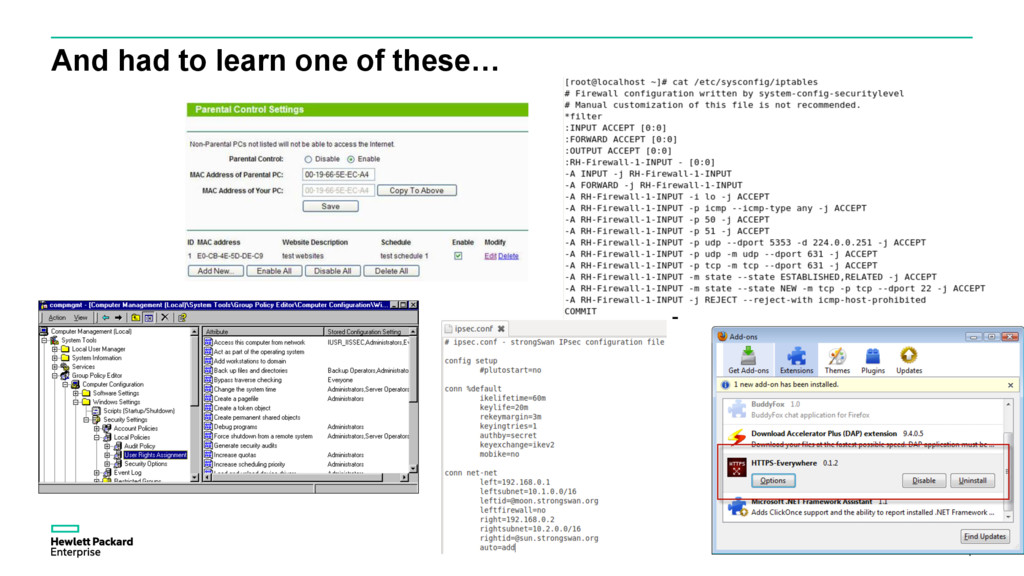Select the Enable parental control radio button
The width and height of the screenshot is (1024, 576).
tap(351, 159)
